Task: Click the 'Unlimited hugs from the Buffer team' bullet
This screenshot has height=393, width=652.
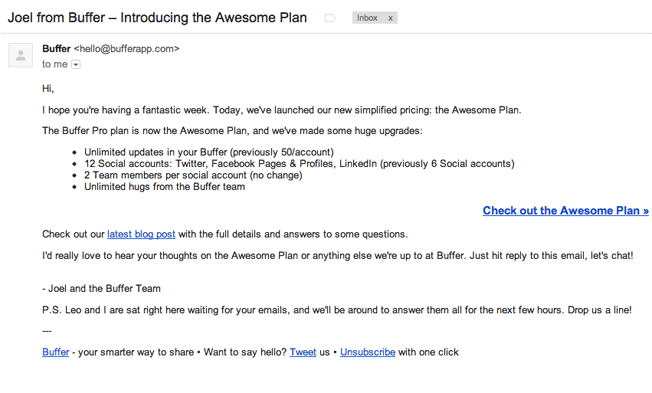Action: click(x=164, y=187)
